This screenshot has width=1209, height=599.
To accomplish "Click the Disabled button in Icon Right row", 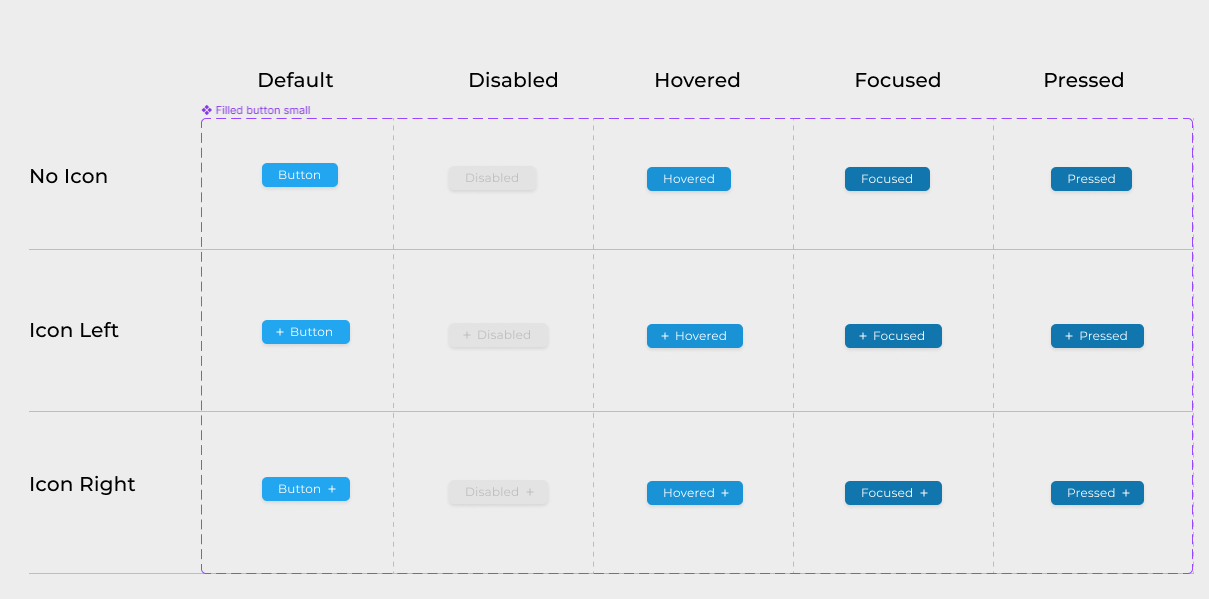I will tap(498, 492).
